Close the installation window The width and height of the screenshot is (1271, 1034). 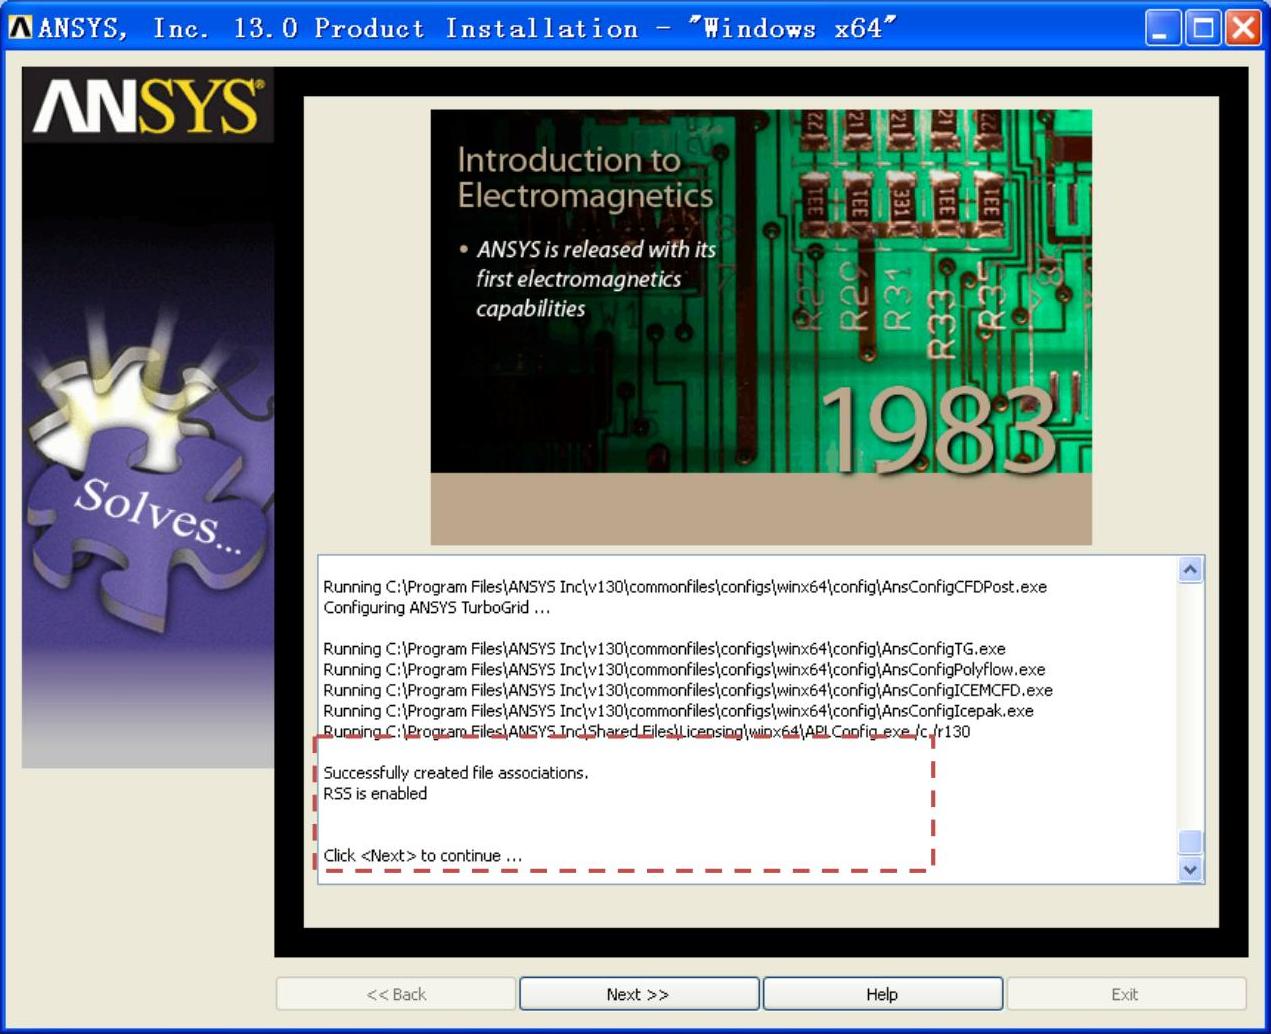point(1243,27)
